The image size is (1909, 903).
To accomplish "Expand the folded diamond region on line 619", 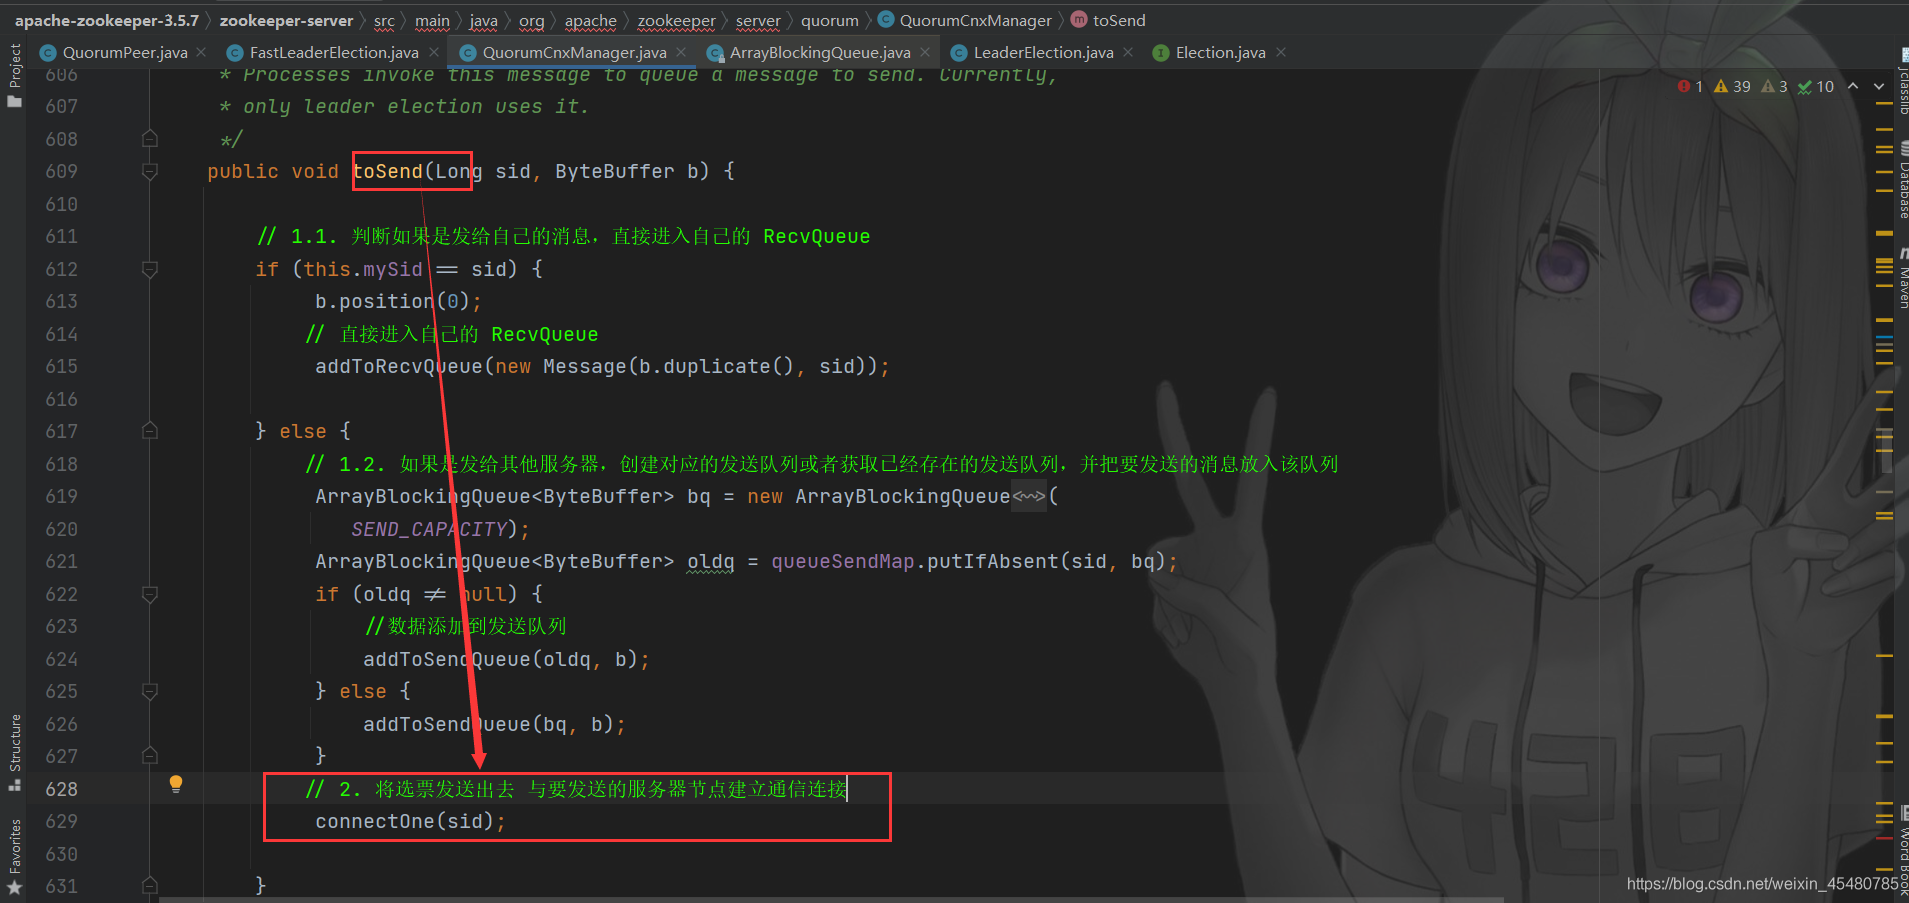I will tap(1028, 496).
